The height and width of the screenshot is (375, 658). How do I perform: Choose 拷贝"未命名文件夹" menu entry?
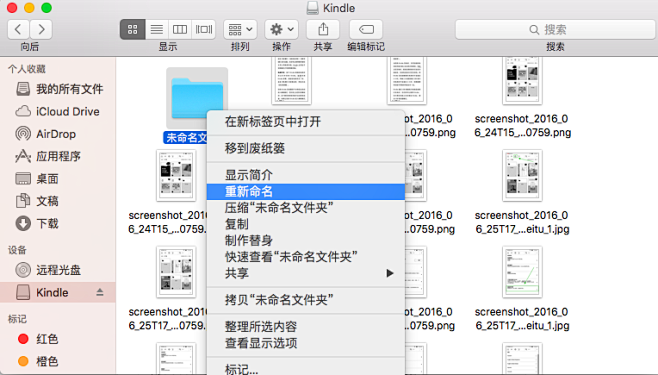(x=306, y=300)
